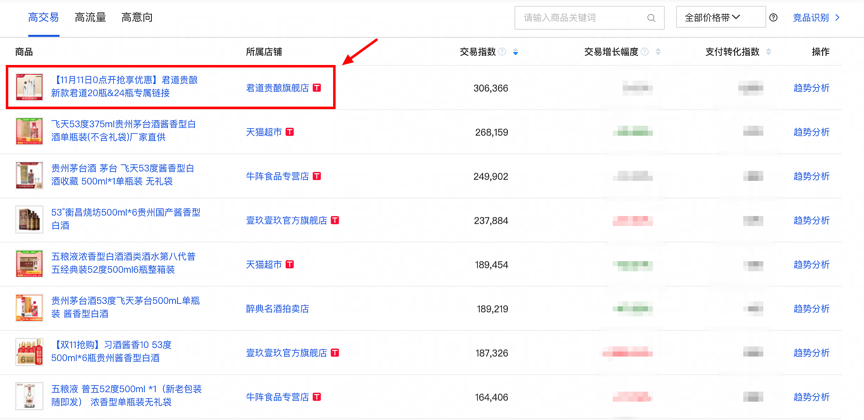The height and width of the screenshot is (420, 864).
Task: Click thumbnail of 习酒酱香10 product
Action: coord(29,353)
